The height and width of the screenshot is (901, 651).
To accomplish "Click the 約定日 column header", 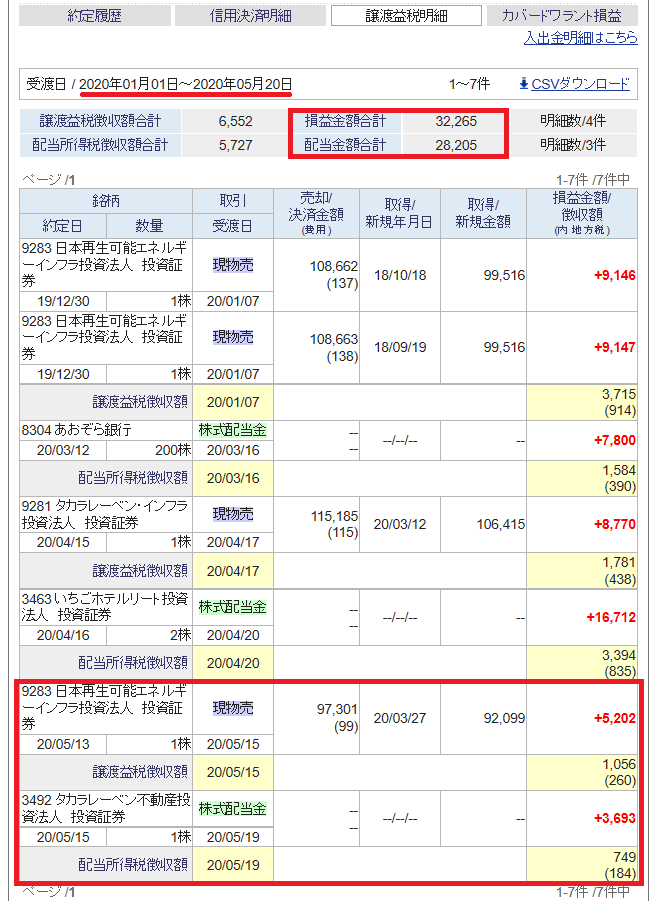I will 63,226.
